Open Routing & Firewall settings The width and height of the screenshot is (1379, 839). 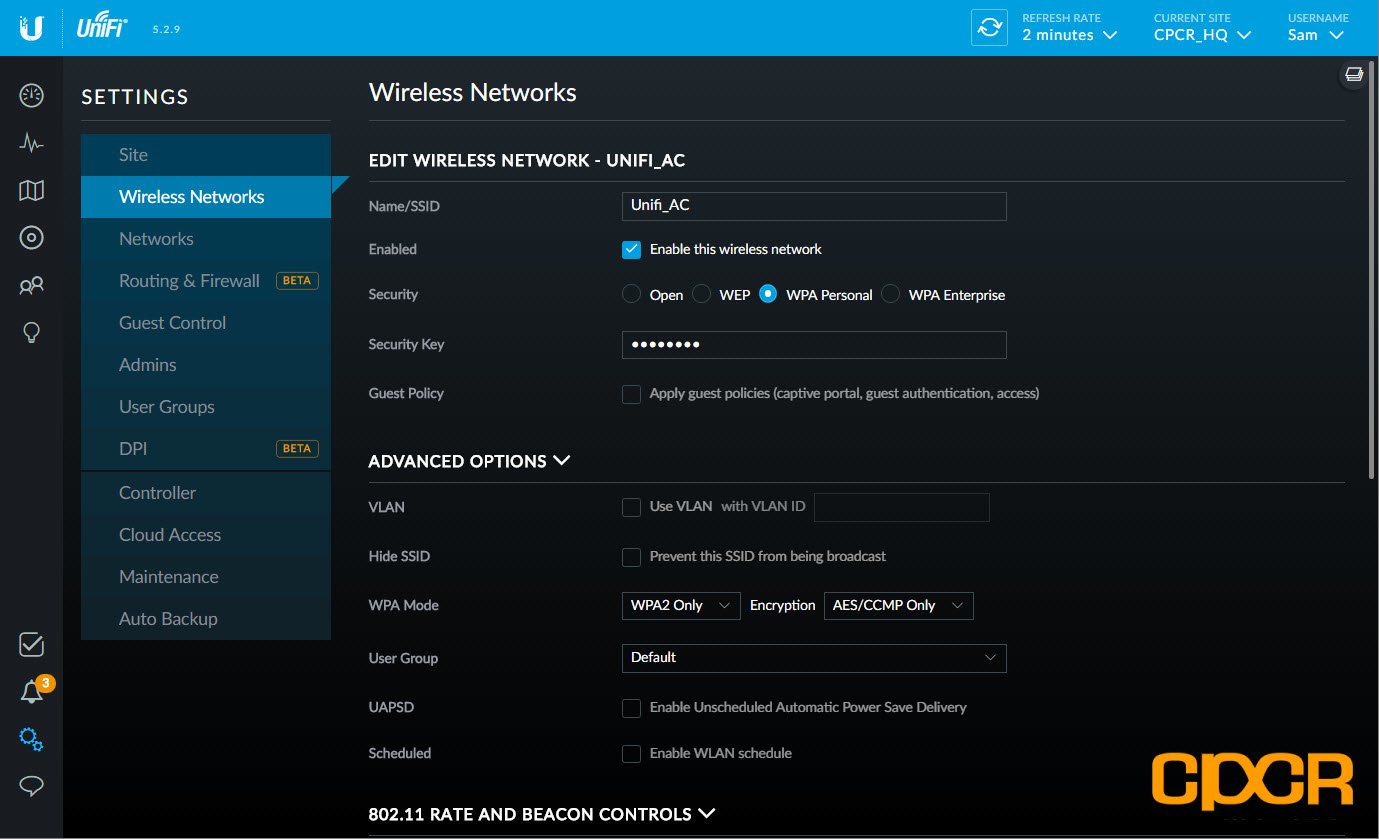tap(206, 281)
